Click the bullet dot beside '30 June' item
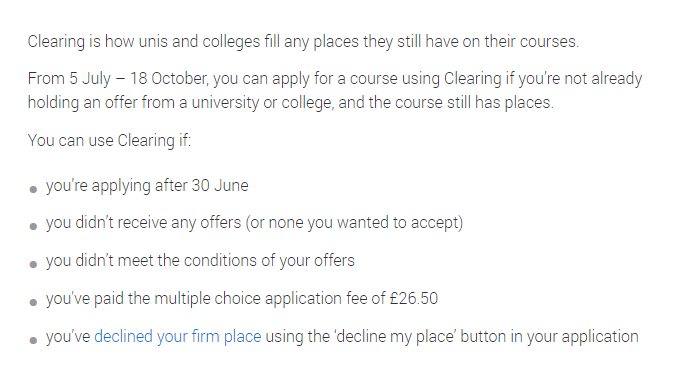Viewport: 679px width, 388px height. (33, 189)
